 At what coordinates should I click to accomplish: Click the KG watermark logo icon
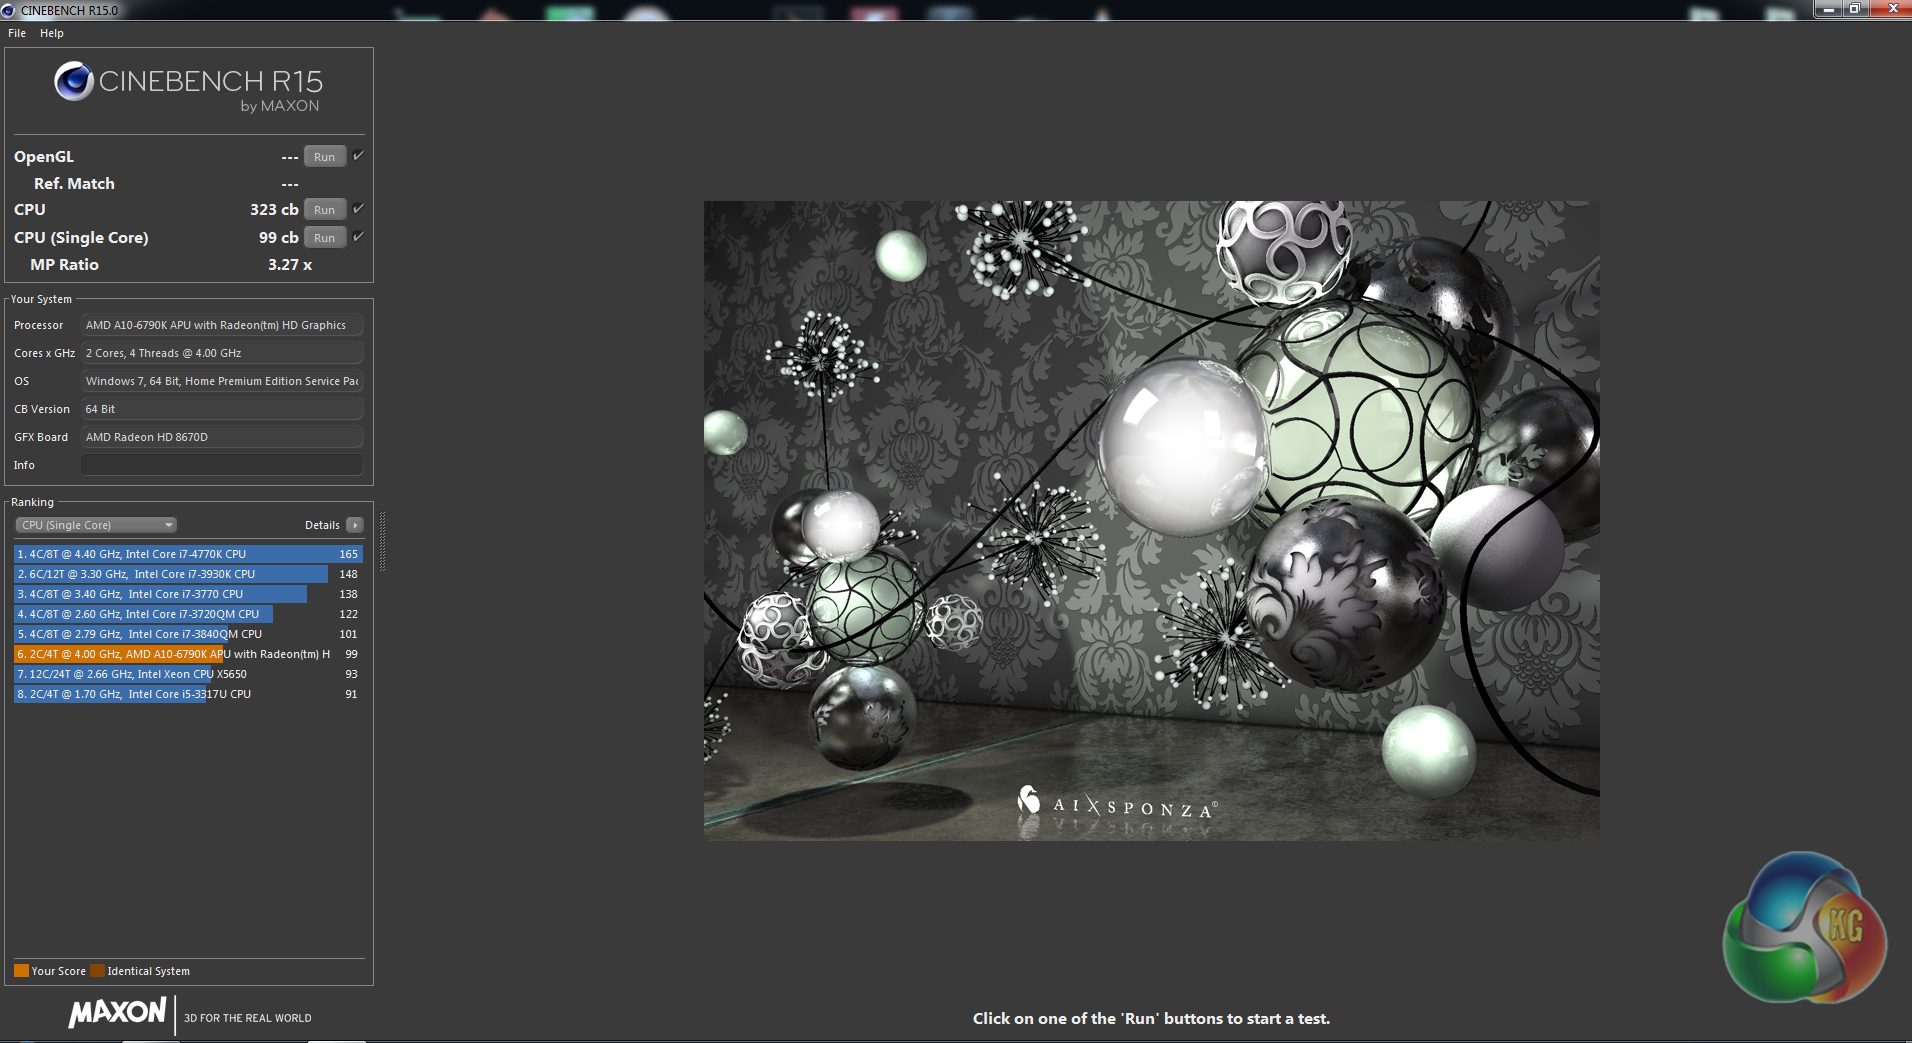tap(1804, 927)
